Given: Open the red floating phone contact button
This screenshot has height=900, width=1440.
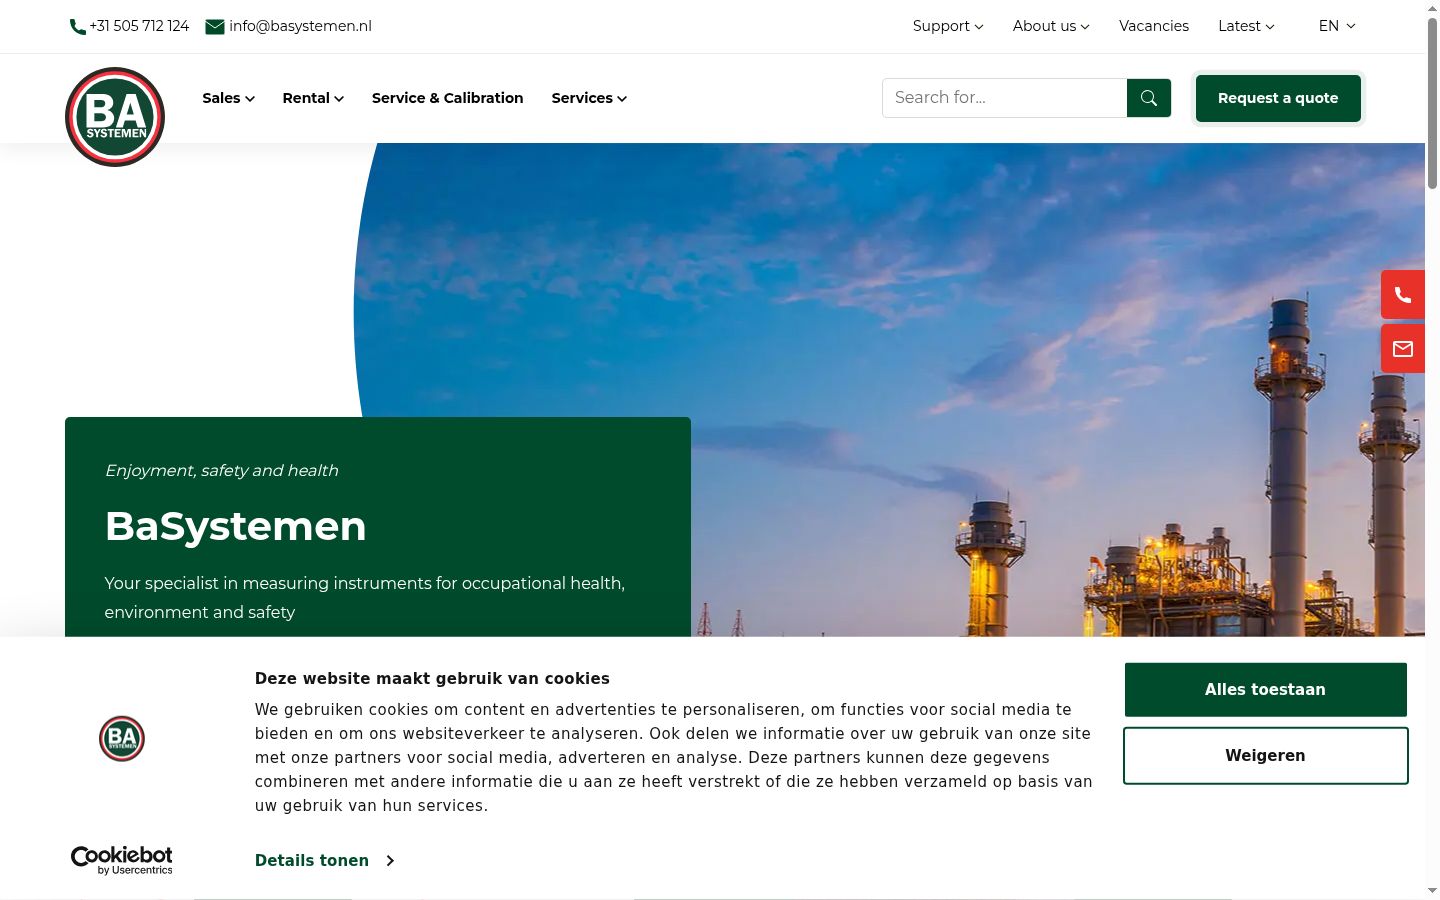Looking at the screenshot, I should [1403, 295].
